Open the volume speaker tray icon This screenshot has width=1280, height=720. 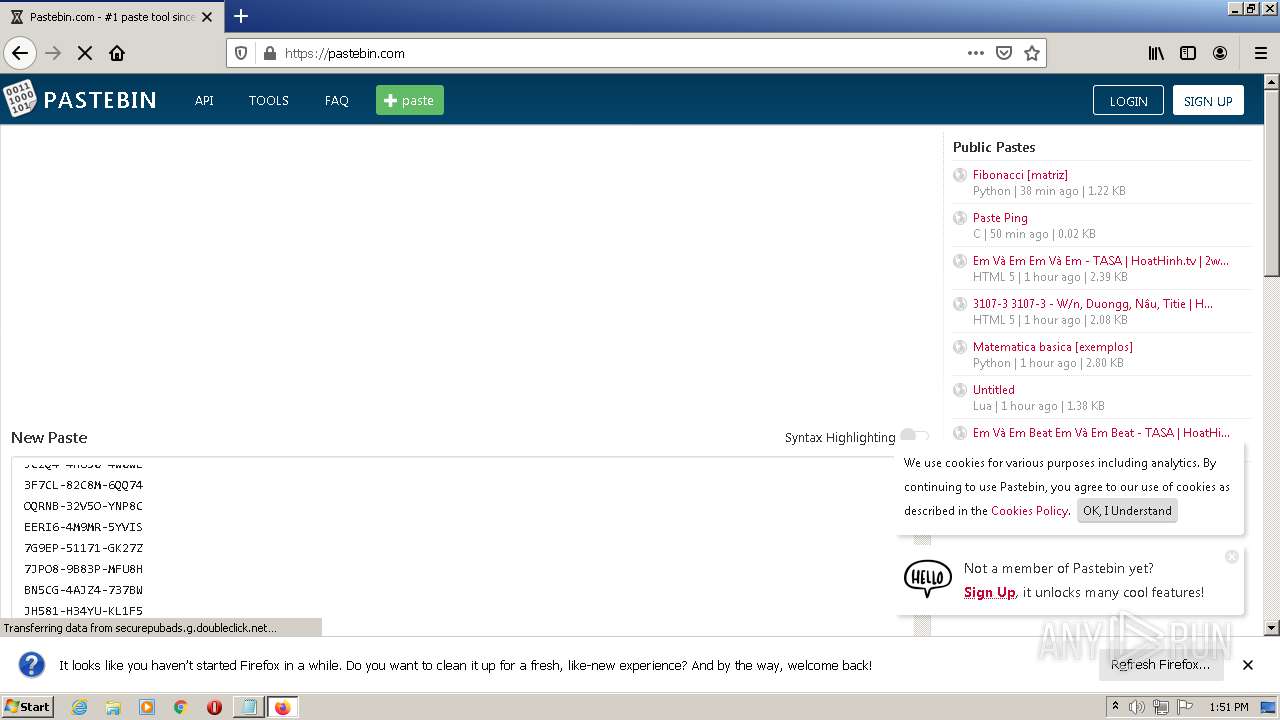[1137, 707]
